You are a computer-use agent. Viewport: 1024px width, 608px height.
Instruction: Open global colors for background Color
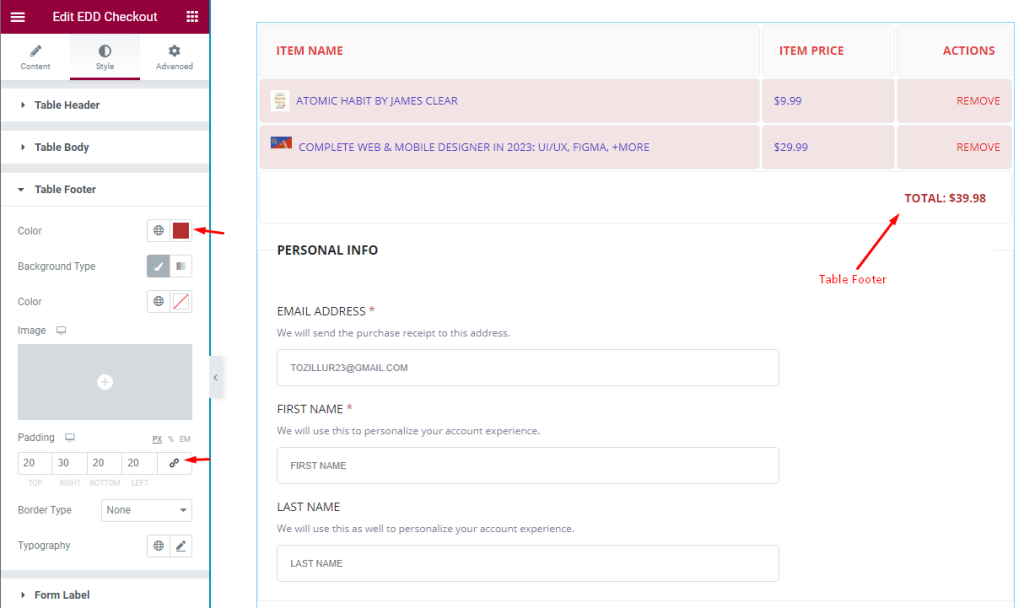(158, 302)
